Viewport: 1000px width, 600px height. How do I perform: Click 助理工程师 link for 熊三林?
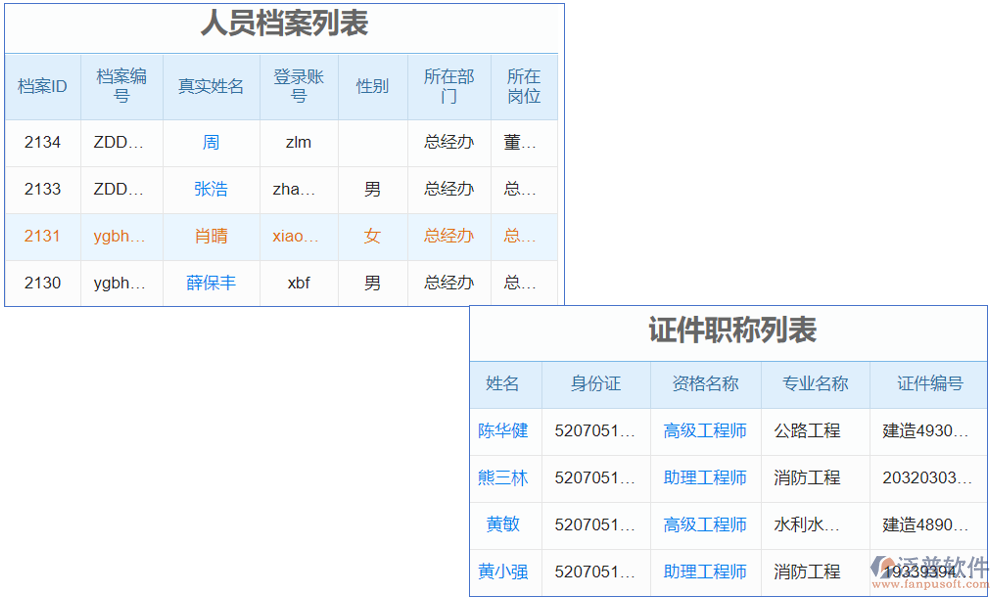[x=705, y=478]
